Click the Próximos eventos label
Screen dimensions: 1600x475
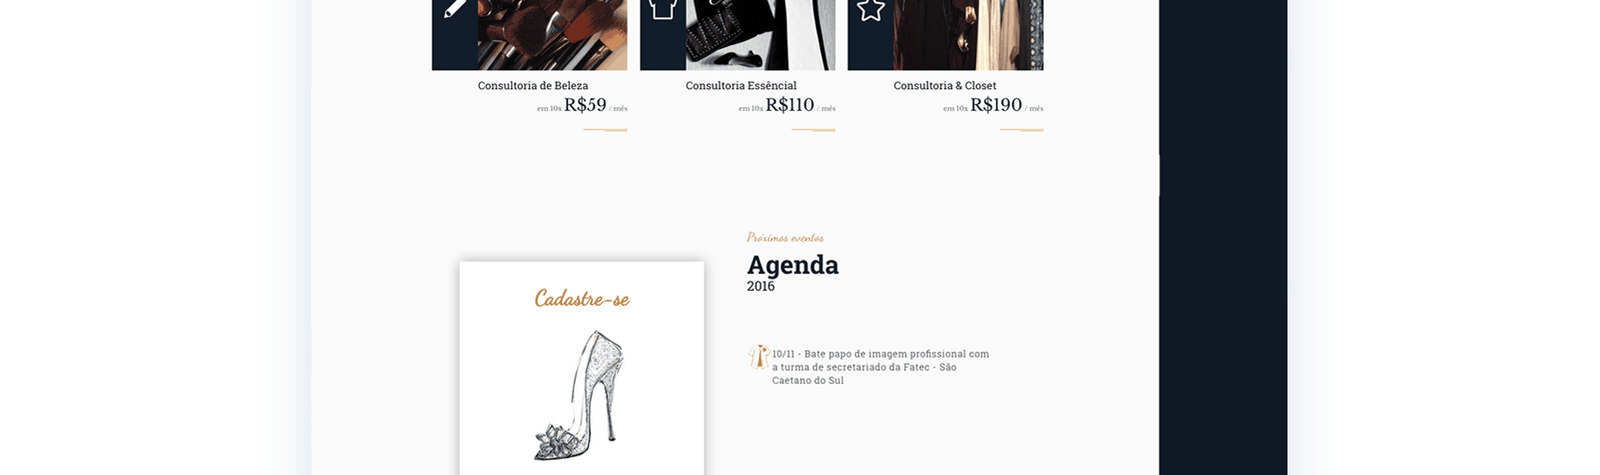pos(785,238)
